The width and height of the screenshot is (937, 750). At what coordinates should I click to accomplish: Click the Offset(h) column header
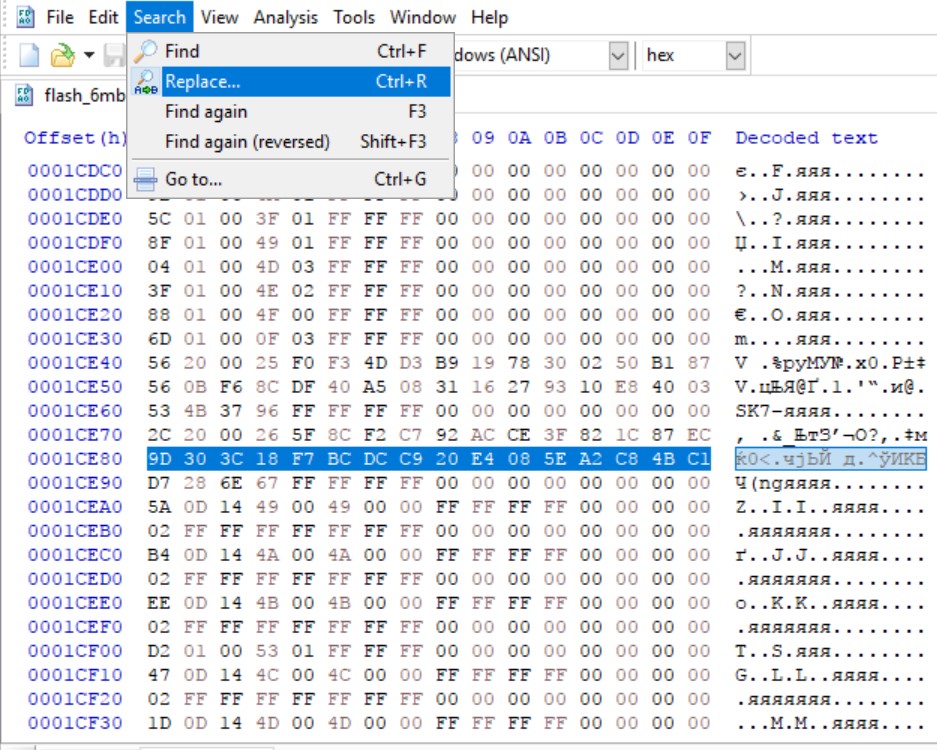pyautogui.click(x=76, y=138)
